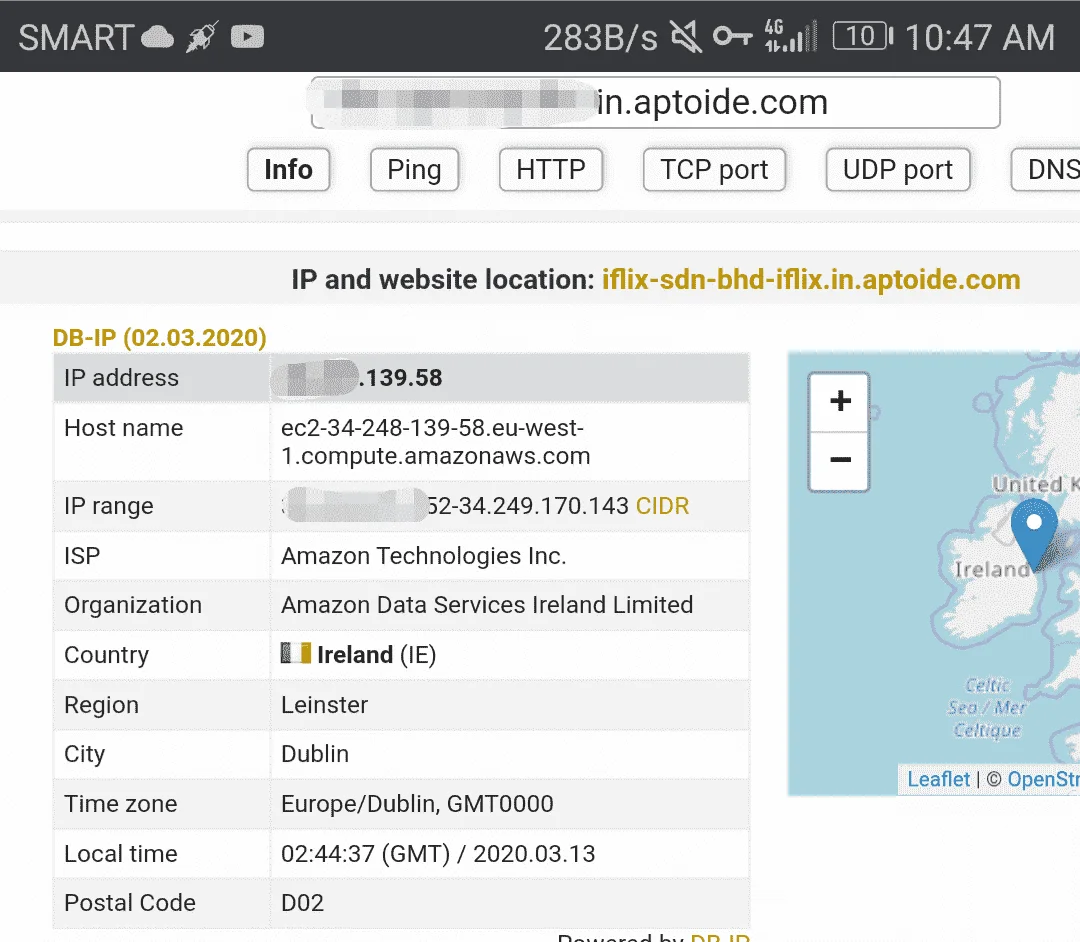Screen dimensions: 1080x942
Task: Tap the VPN key icon
Action: [732, 36]
